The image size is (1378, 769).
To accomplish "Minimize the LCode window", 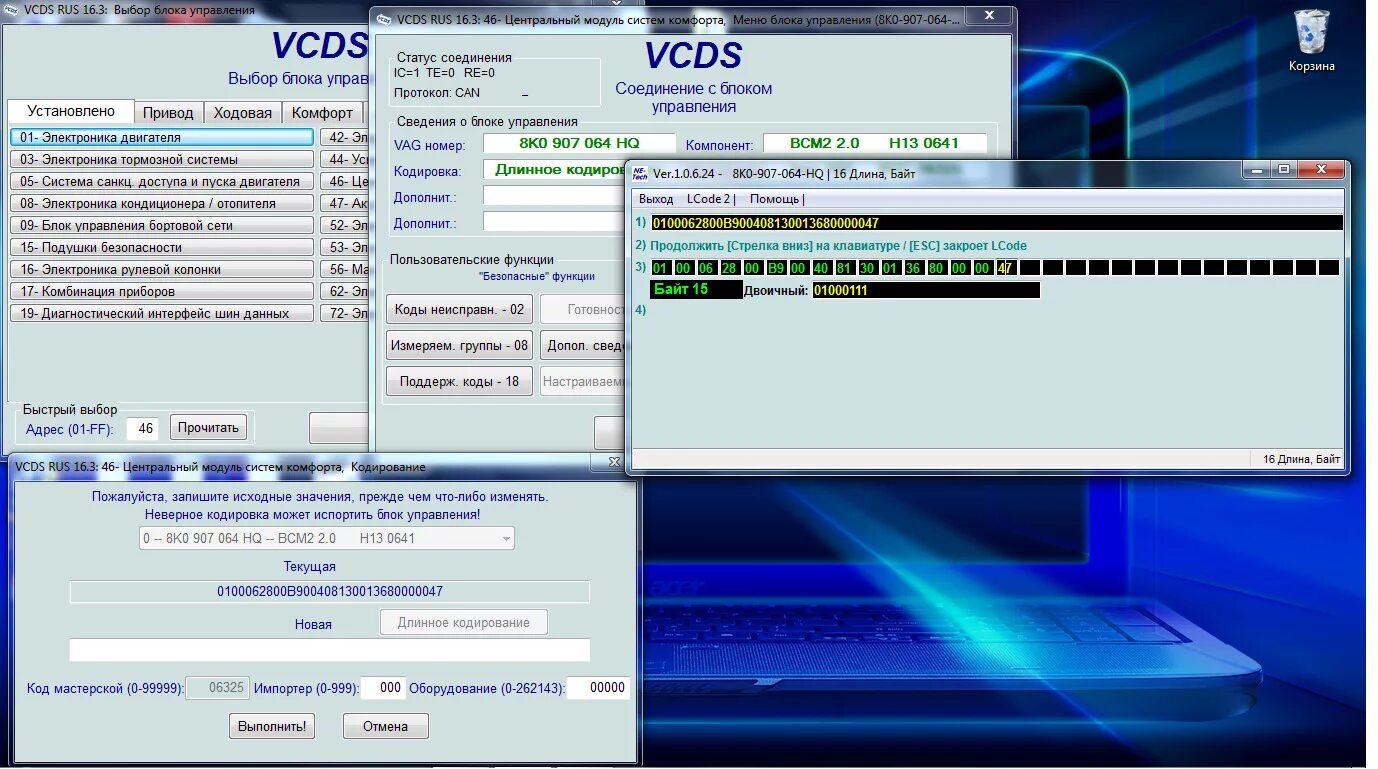I will [1259, 170].
